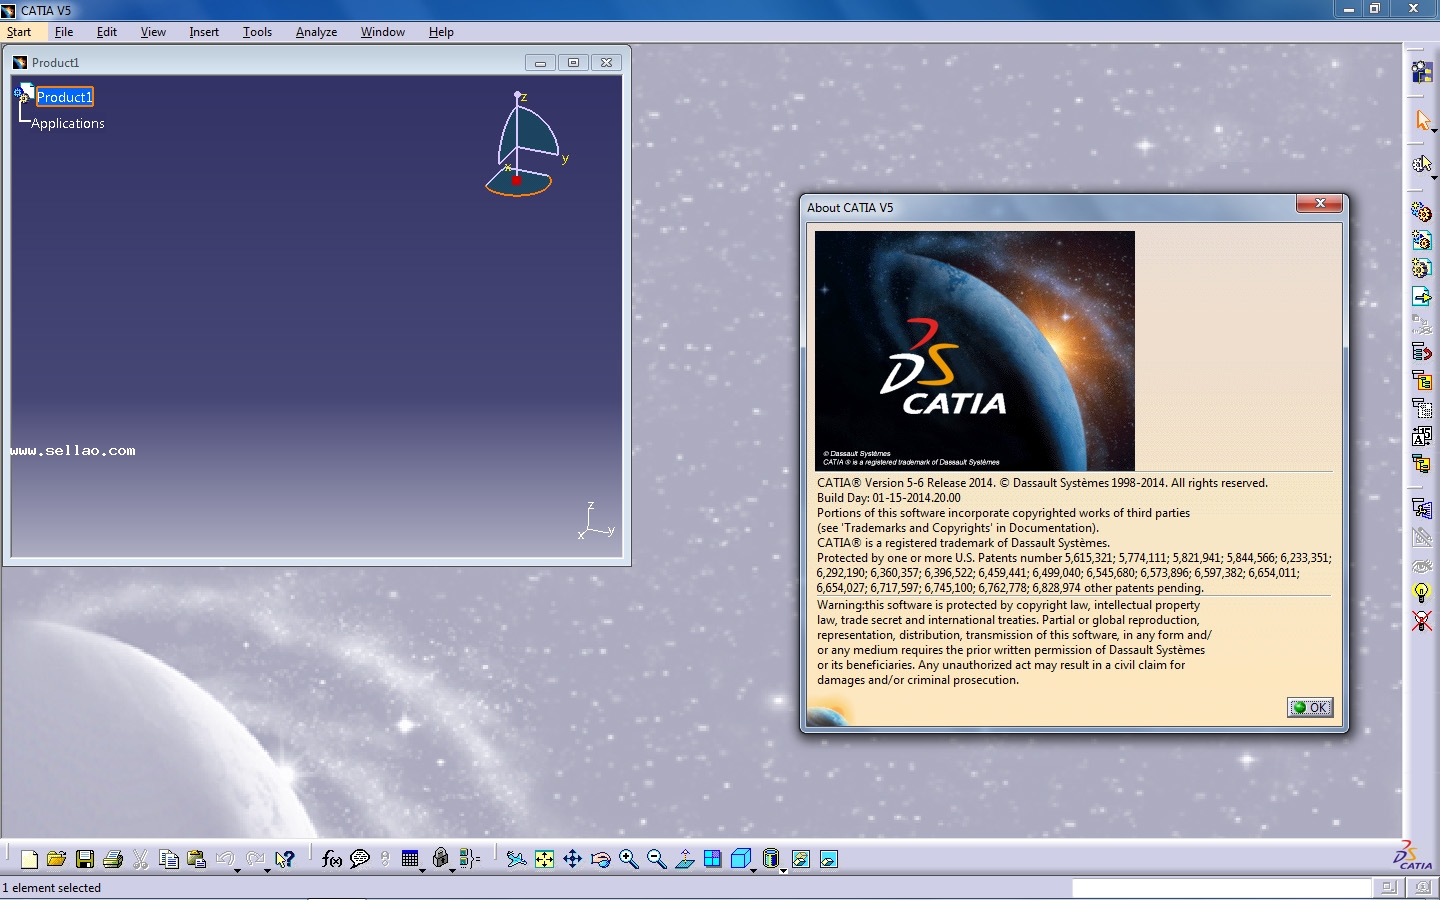Click the Knowledge lock icon
The image size is (1440, 900).
click(440, 858)
